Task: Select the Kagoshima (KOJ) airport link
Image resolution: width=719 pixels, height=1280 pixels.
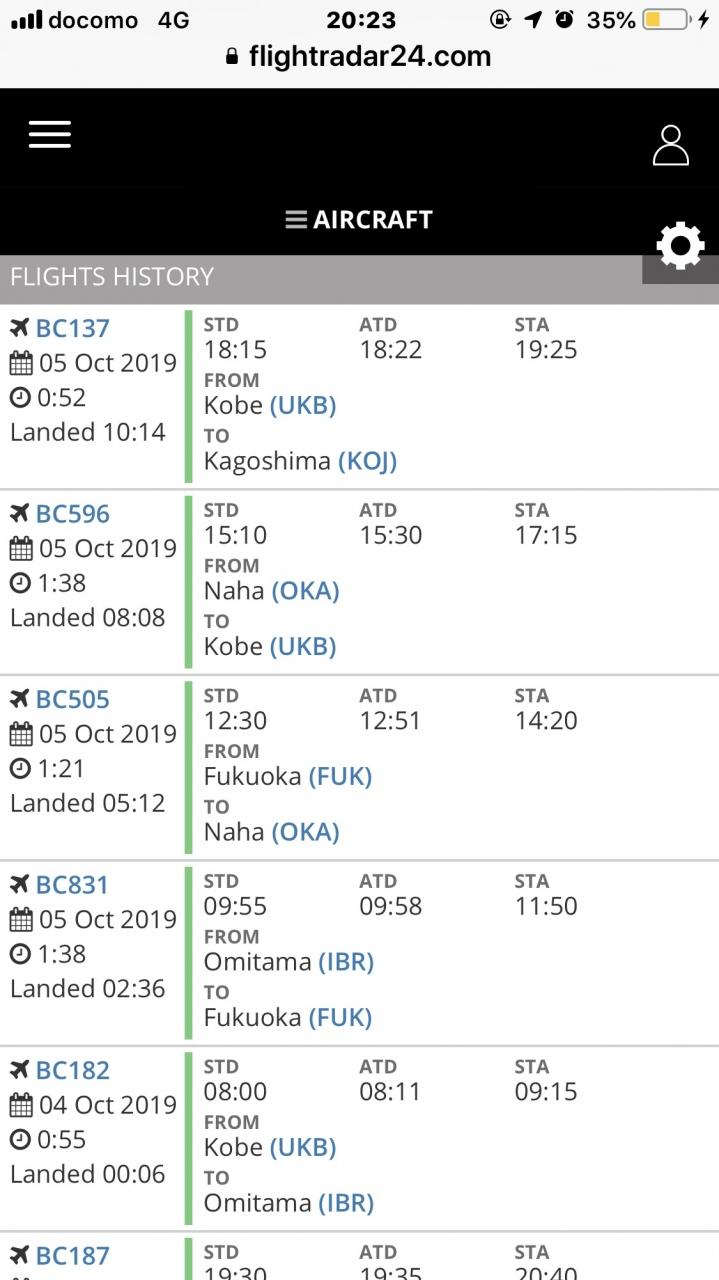Action: click(x=300, y=461)
